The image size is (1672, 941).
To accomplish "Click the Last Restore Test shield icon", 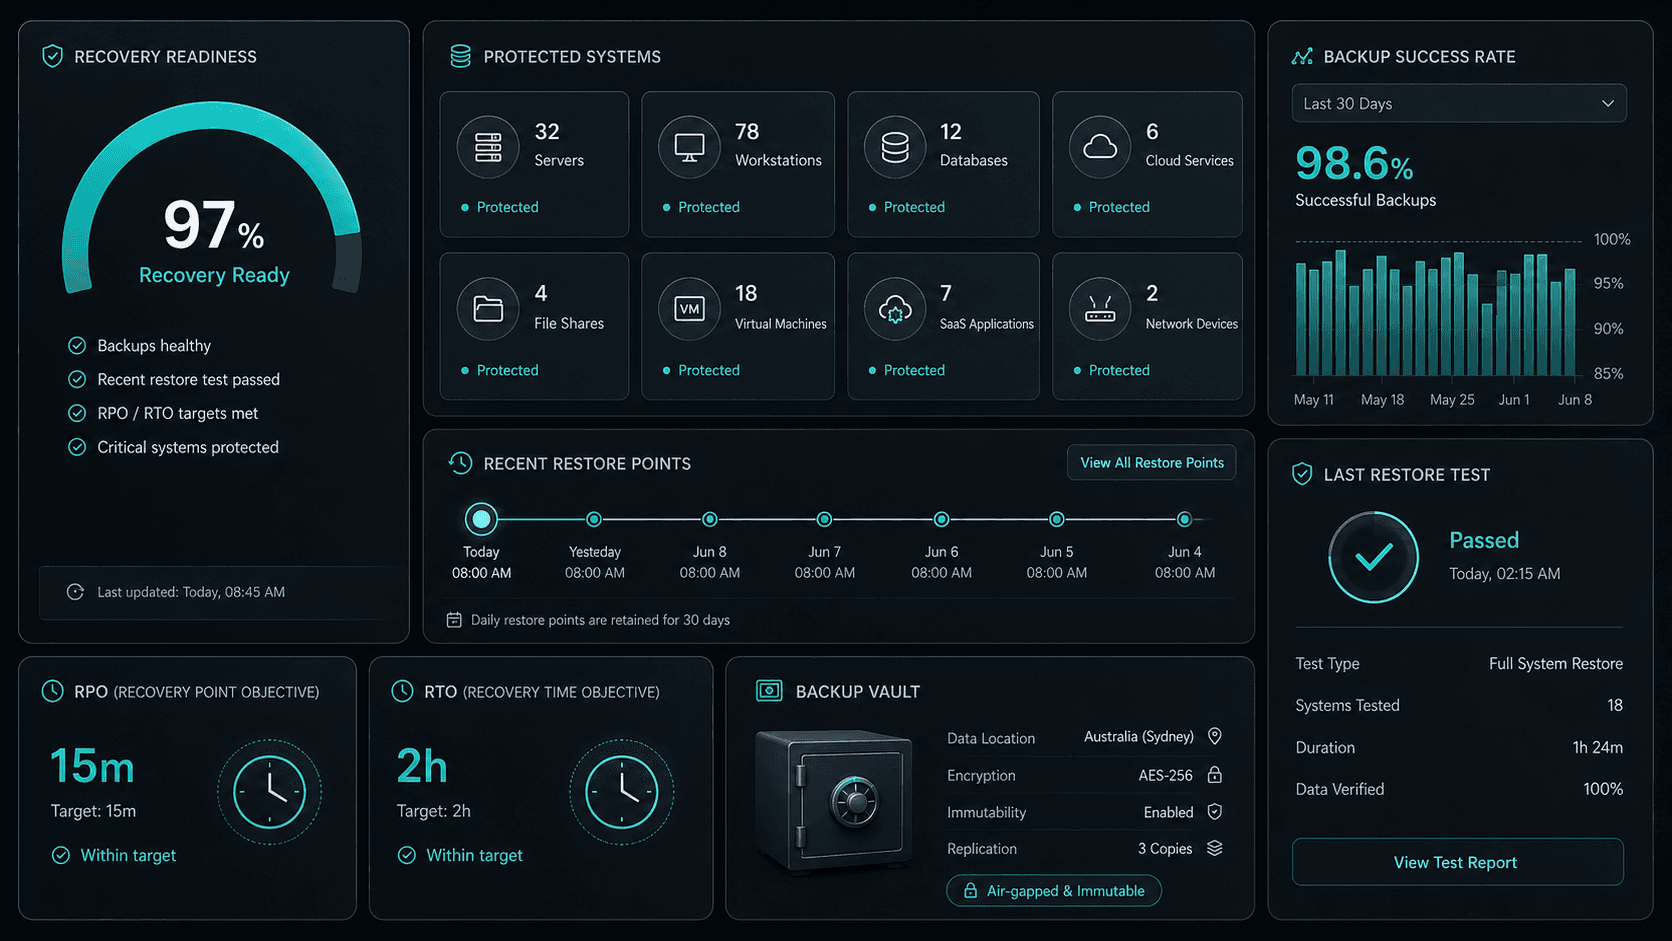I will point(1302,474).
